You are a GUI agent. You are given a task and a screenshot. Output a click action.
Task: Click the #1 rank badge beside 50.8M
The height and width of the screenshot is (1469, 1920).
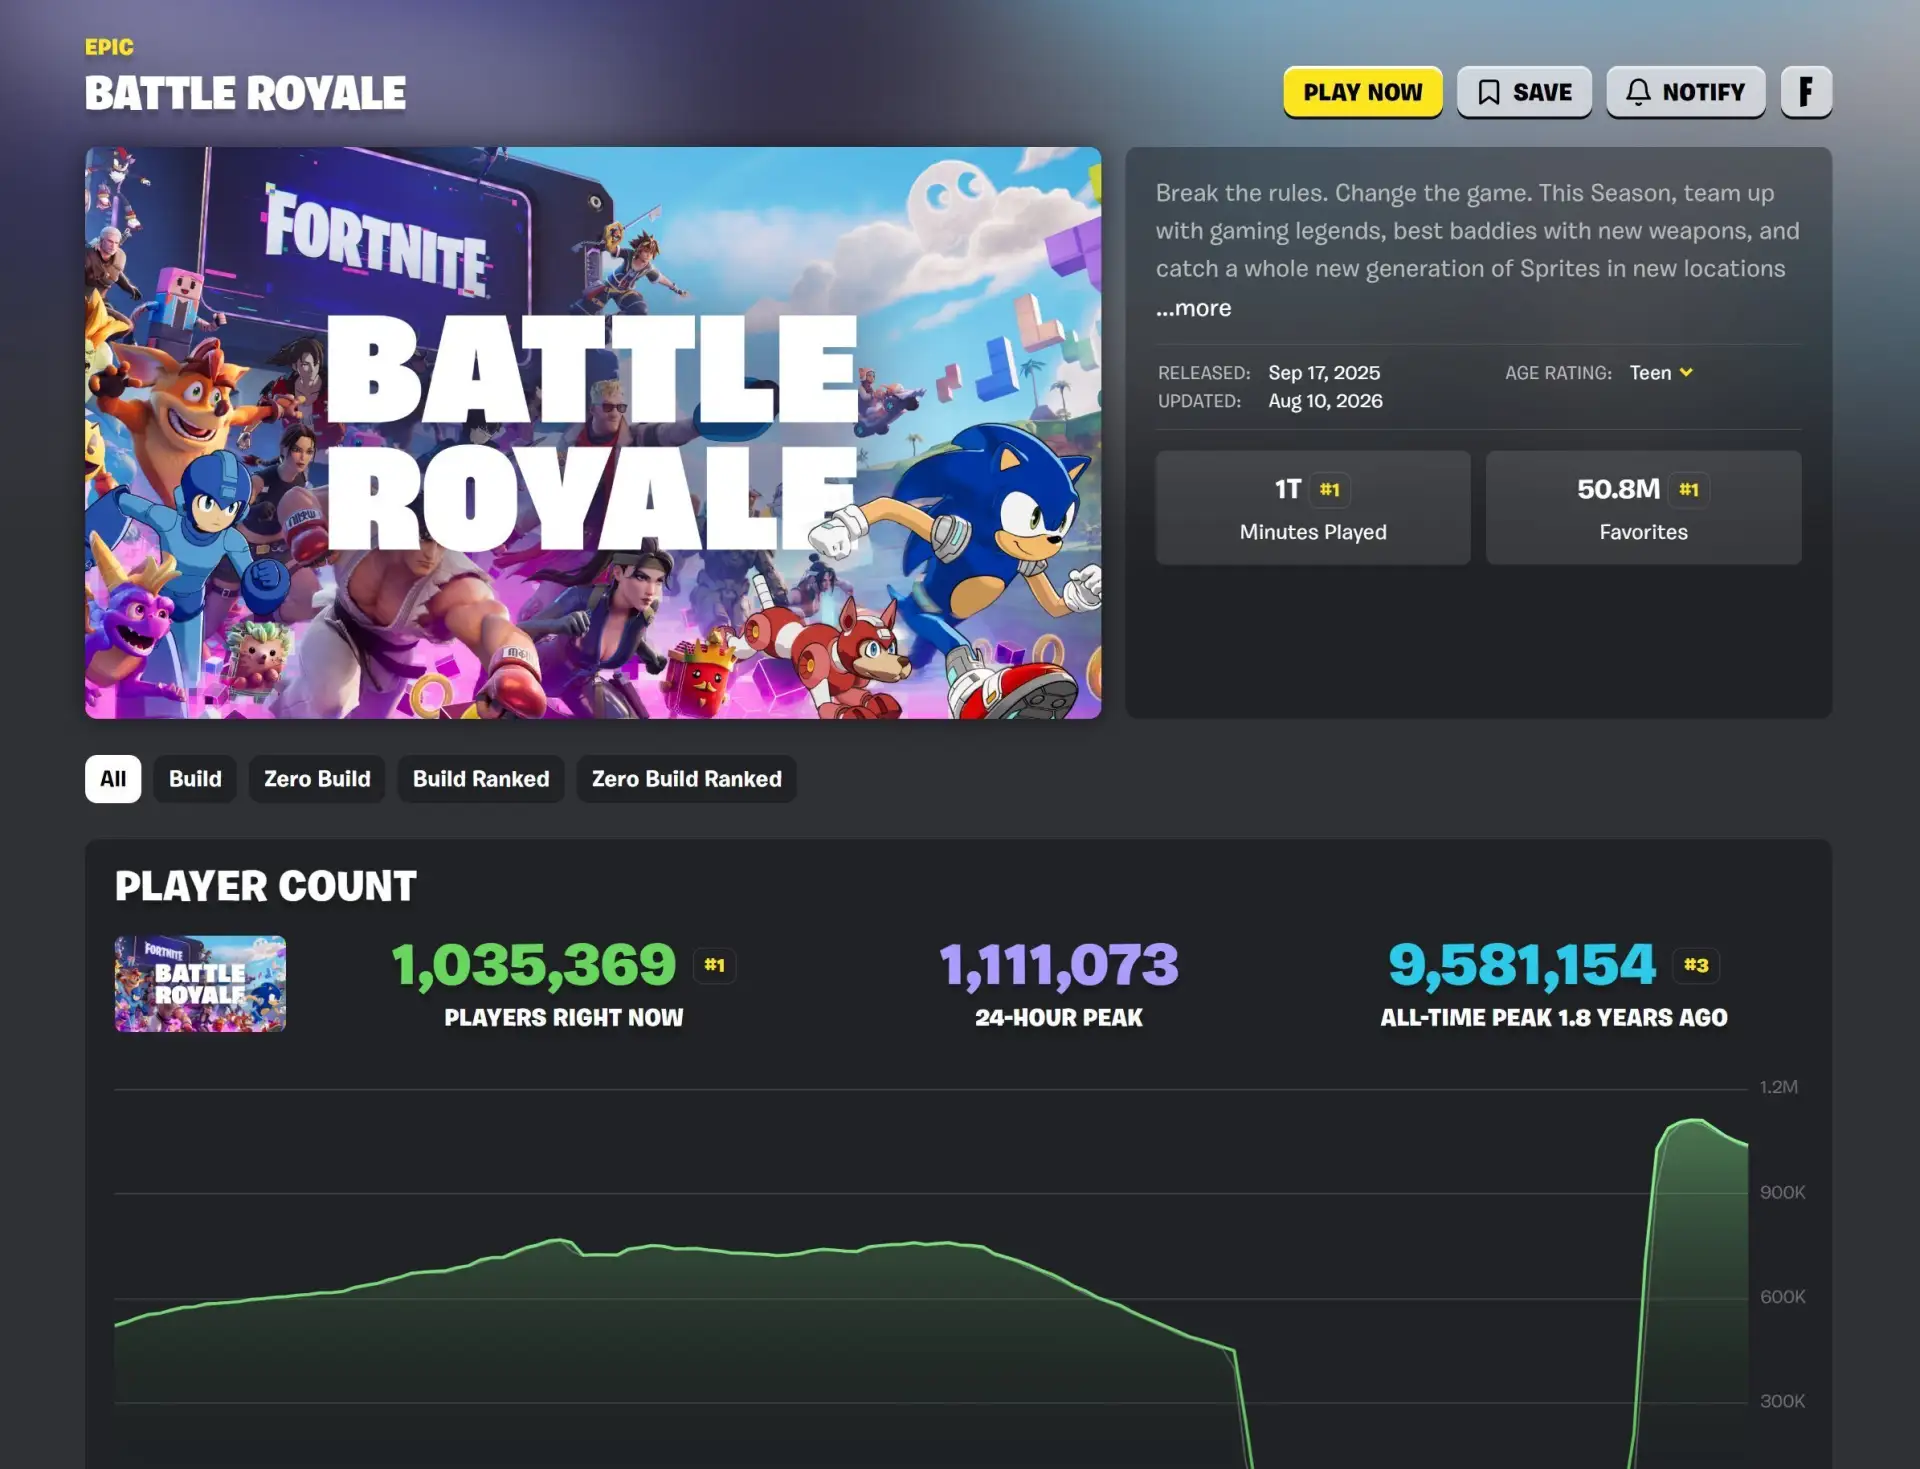click(1689, 490)
